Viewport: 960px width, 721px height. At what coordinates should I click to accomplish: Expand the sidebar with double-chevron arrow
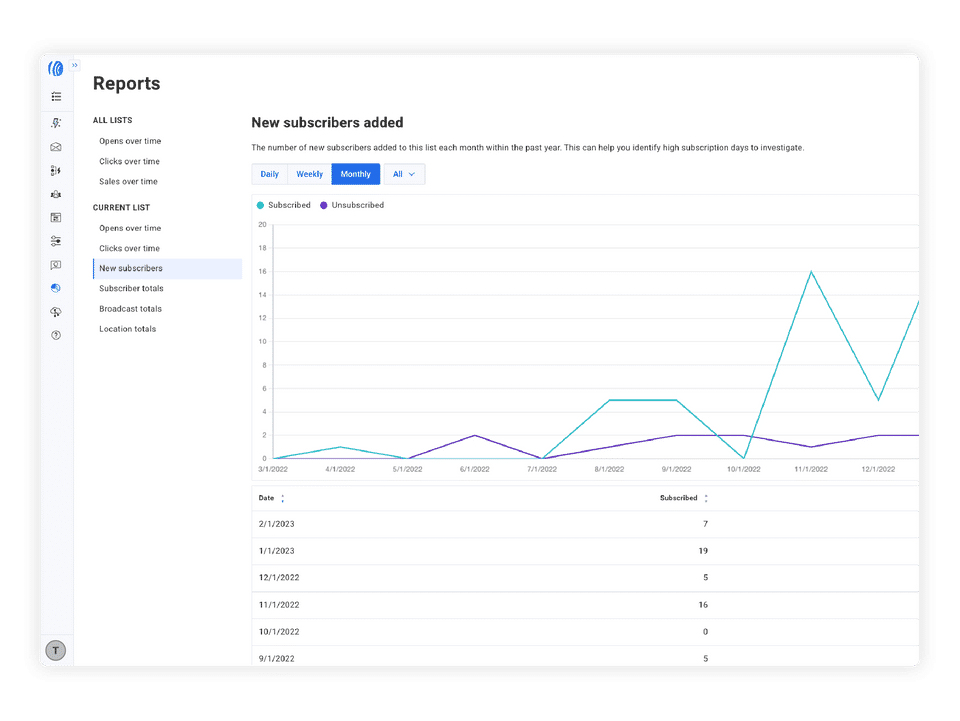[x=75, y=65]
